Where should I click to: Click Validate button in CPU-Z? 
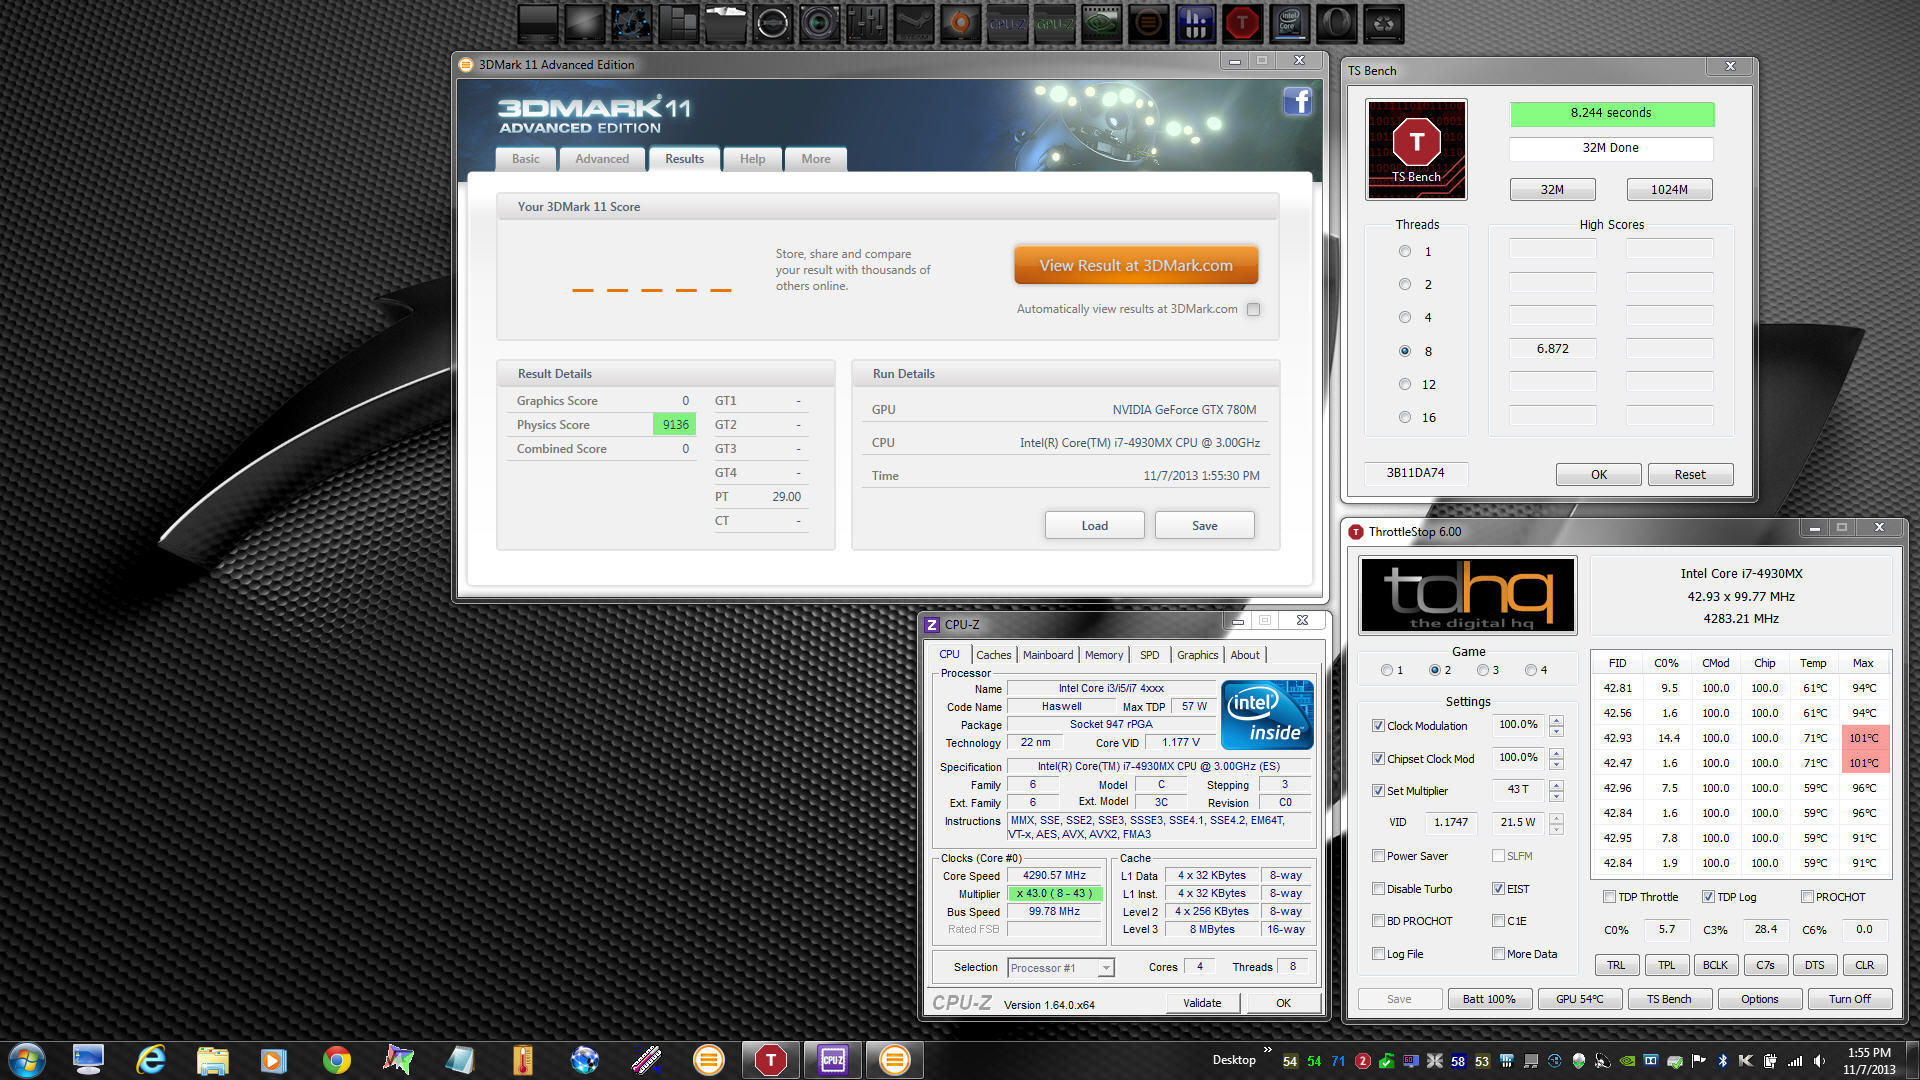(x=1202, y=1003)
